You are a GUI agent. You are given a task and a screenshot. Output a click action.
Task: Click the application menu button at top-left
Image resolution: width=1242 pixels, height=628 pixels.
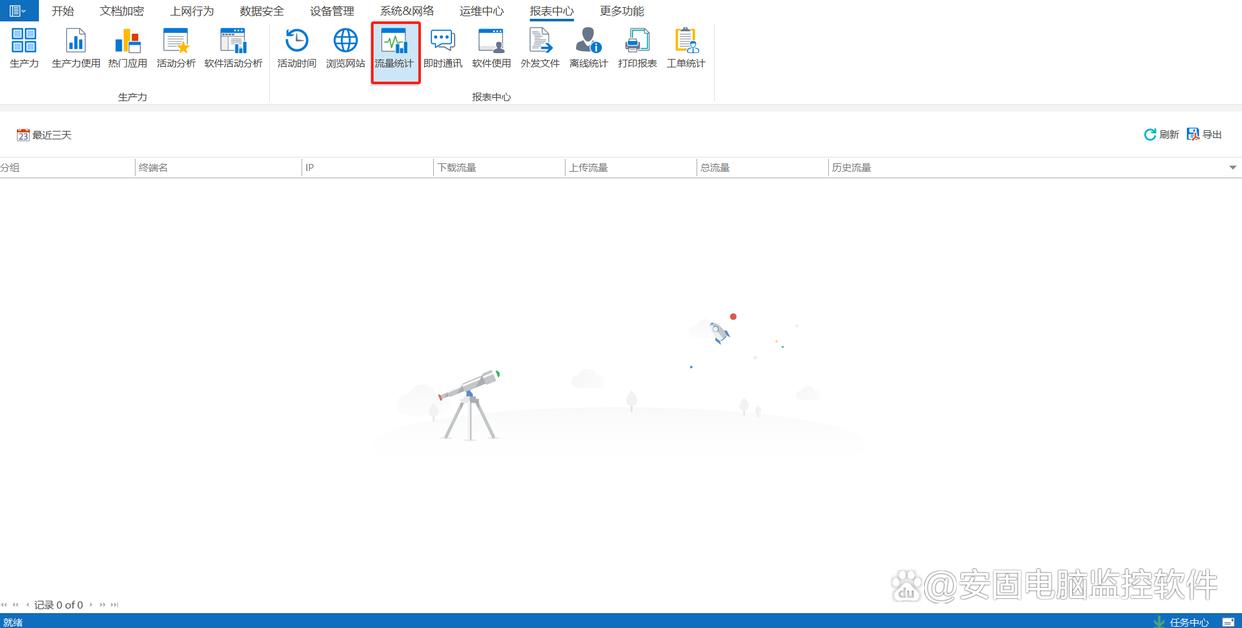click(19, 11)
